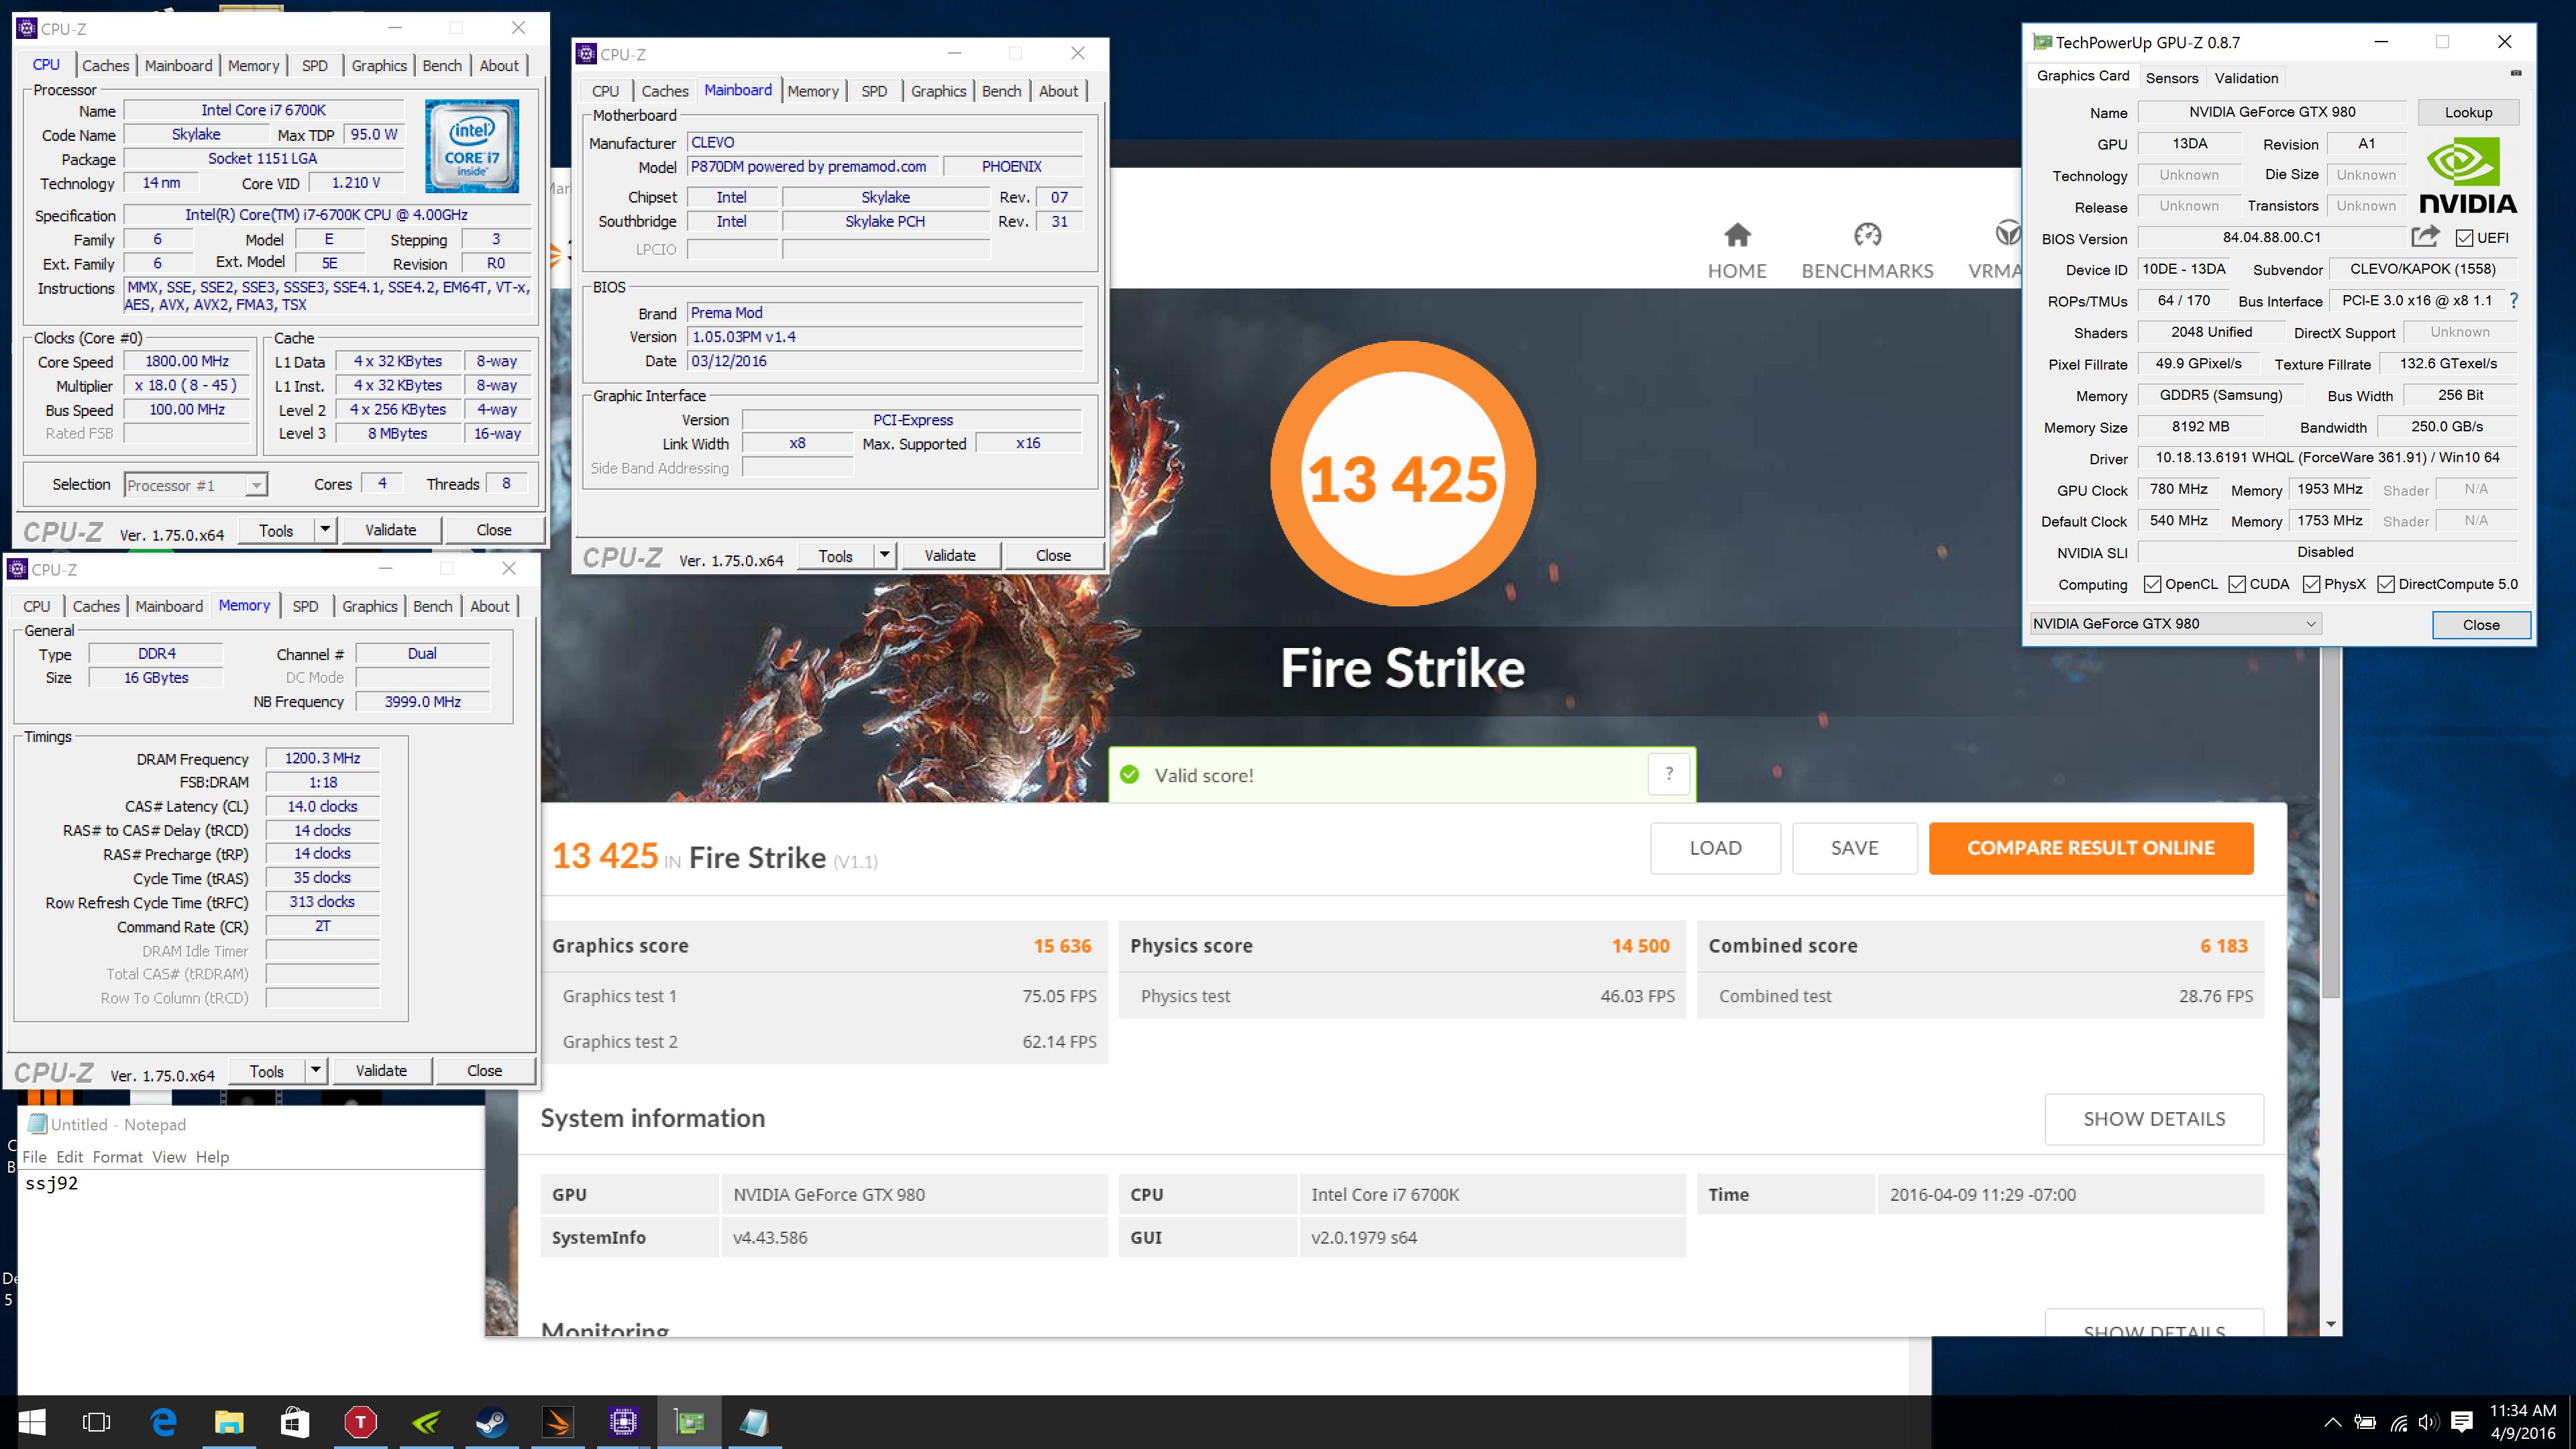Click the Combined score value 6 183
This screenshot has width=2576, height=1449.
click(x=2223, y=946)
